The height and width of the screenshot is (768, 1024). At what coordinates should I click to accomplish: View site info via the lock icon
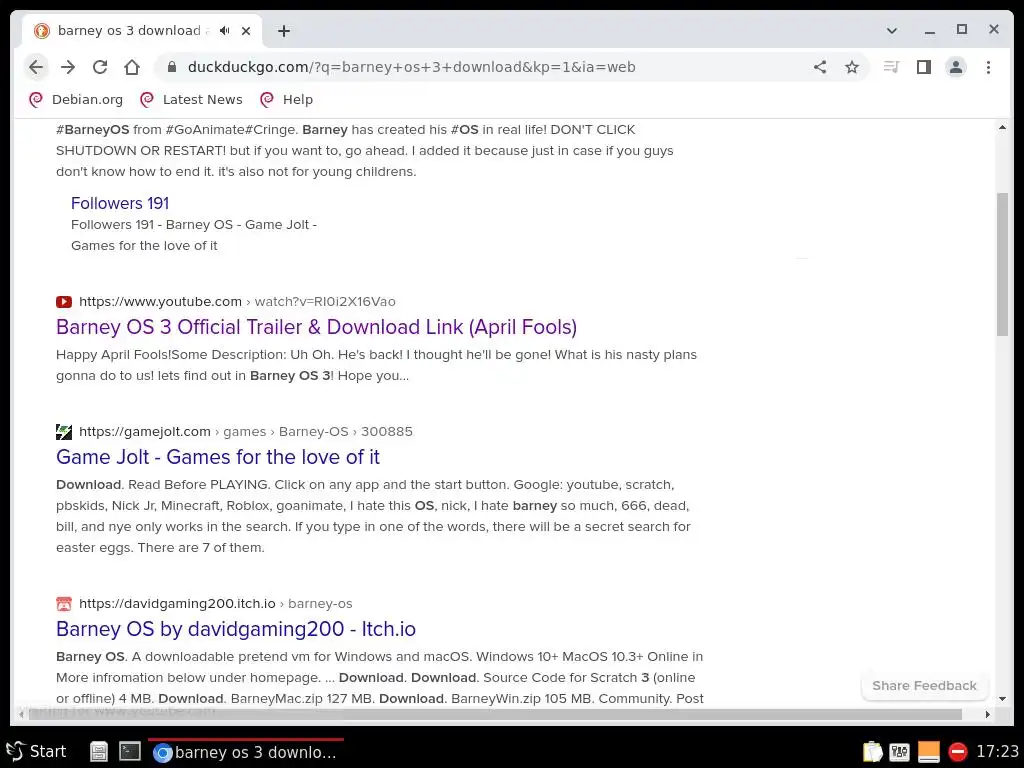[172, 67]
